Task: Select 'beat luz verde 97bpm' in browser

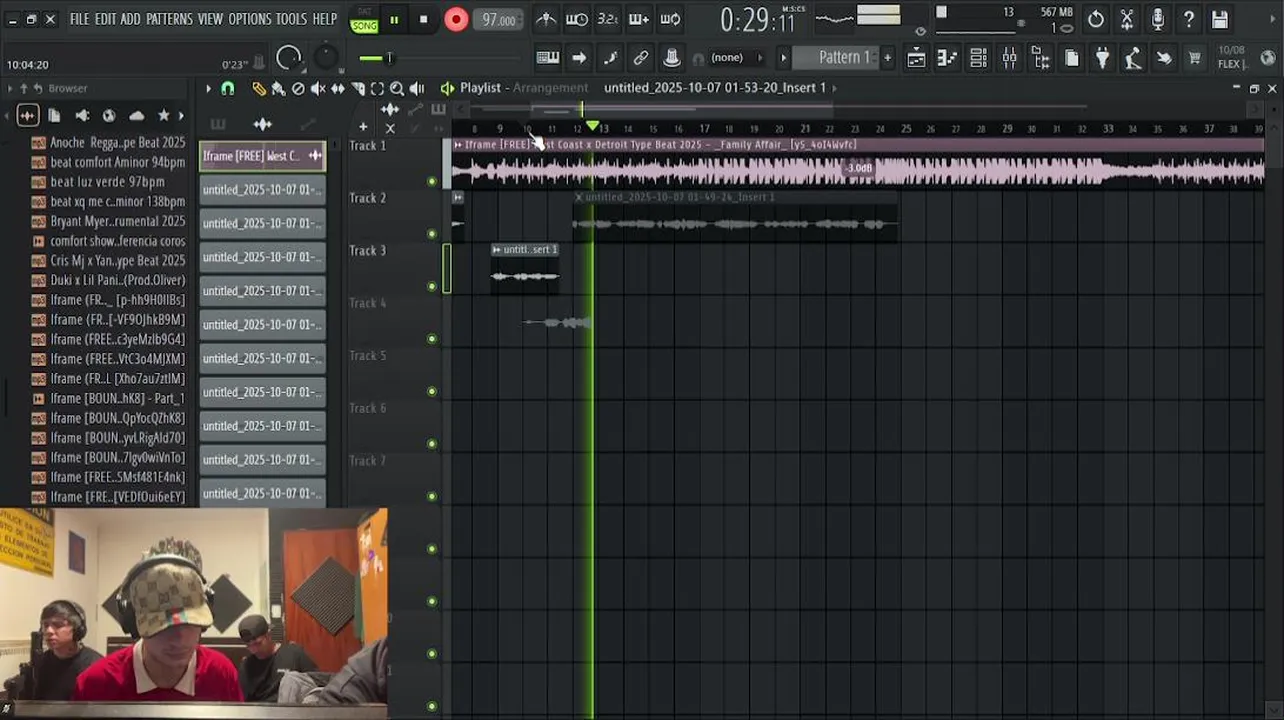Action: (x=107, y=182)
